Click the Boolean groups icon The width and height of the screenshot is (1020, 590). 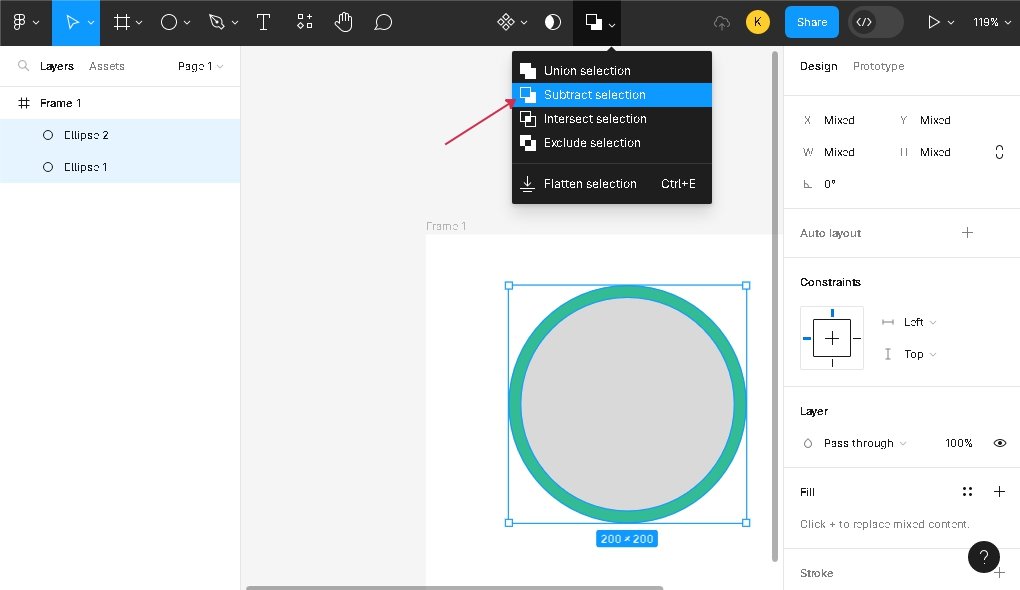[593, 22]
